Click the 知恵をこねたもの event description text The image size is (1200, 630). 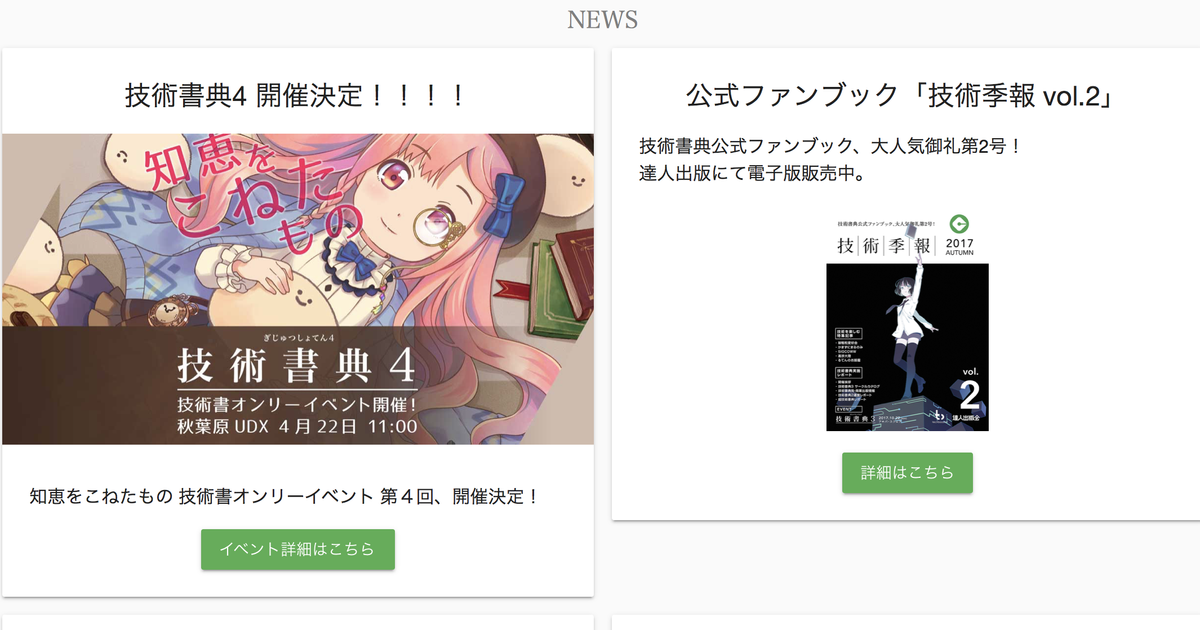[x=285, y=496]
